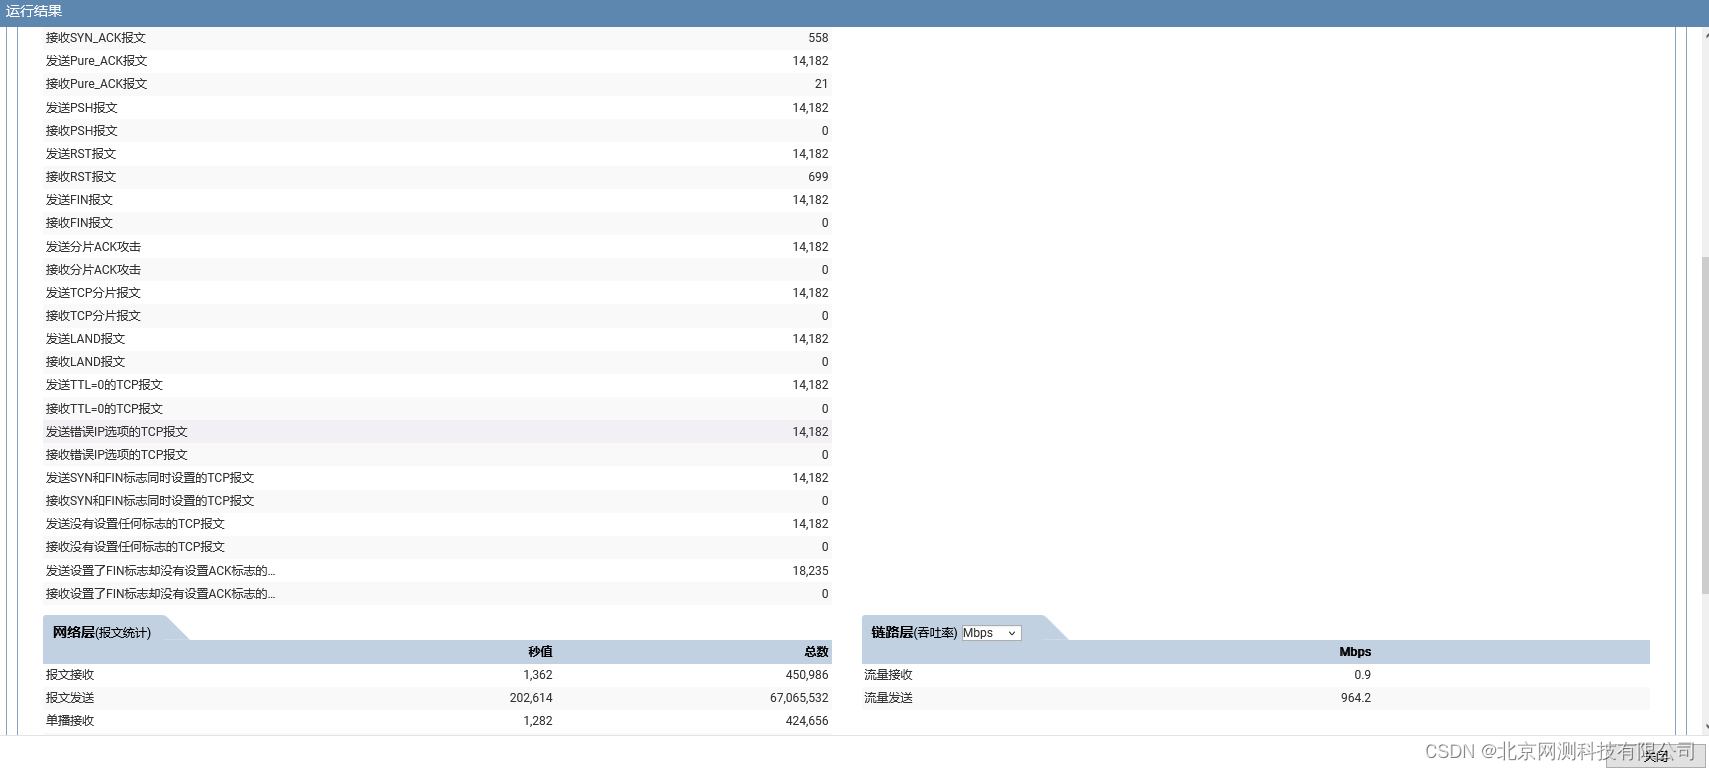Select the 接收TCP分片报文 row label
1709x770 pixels.
(x=93, y=316)
